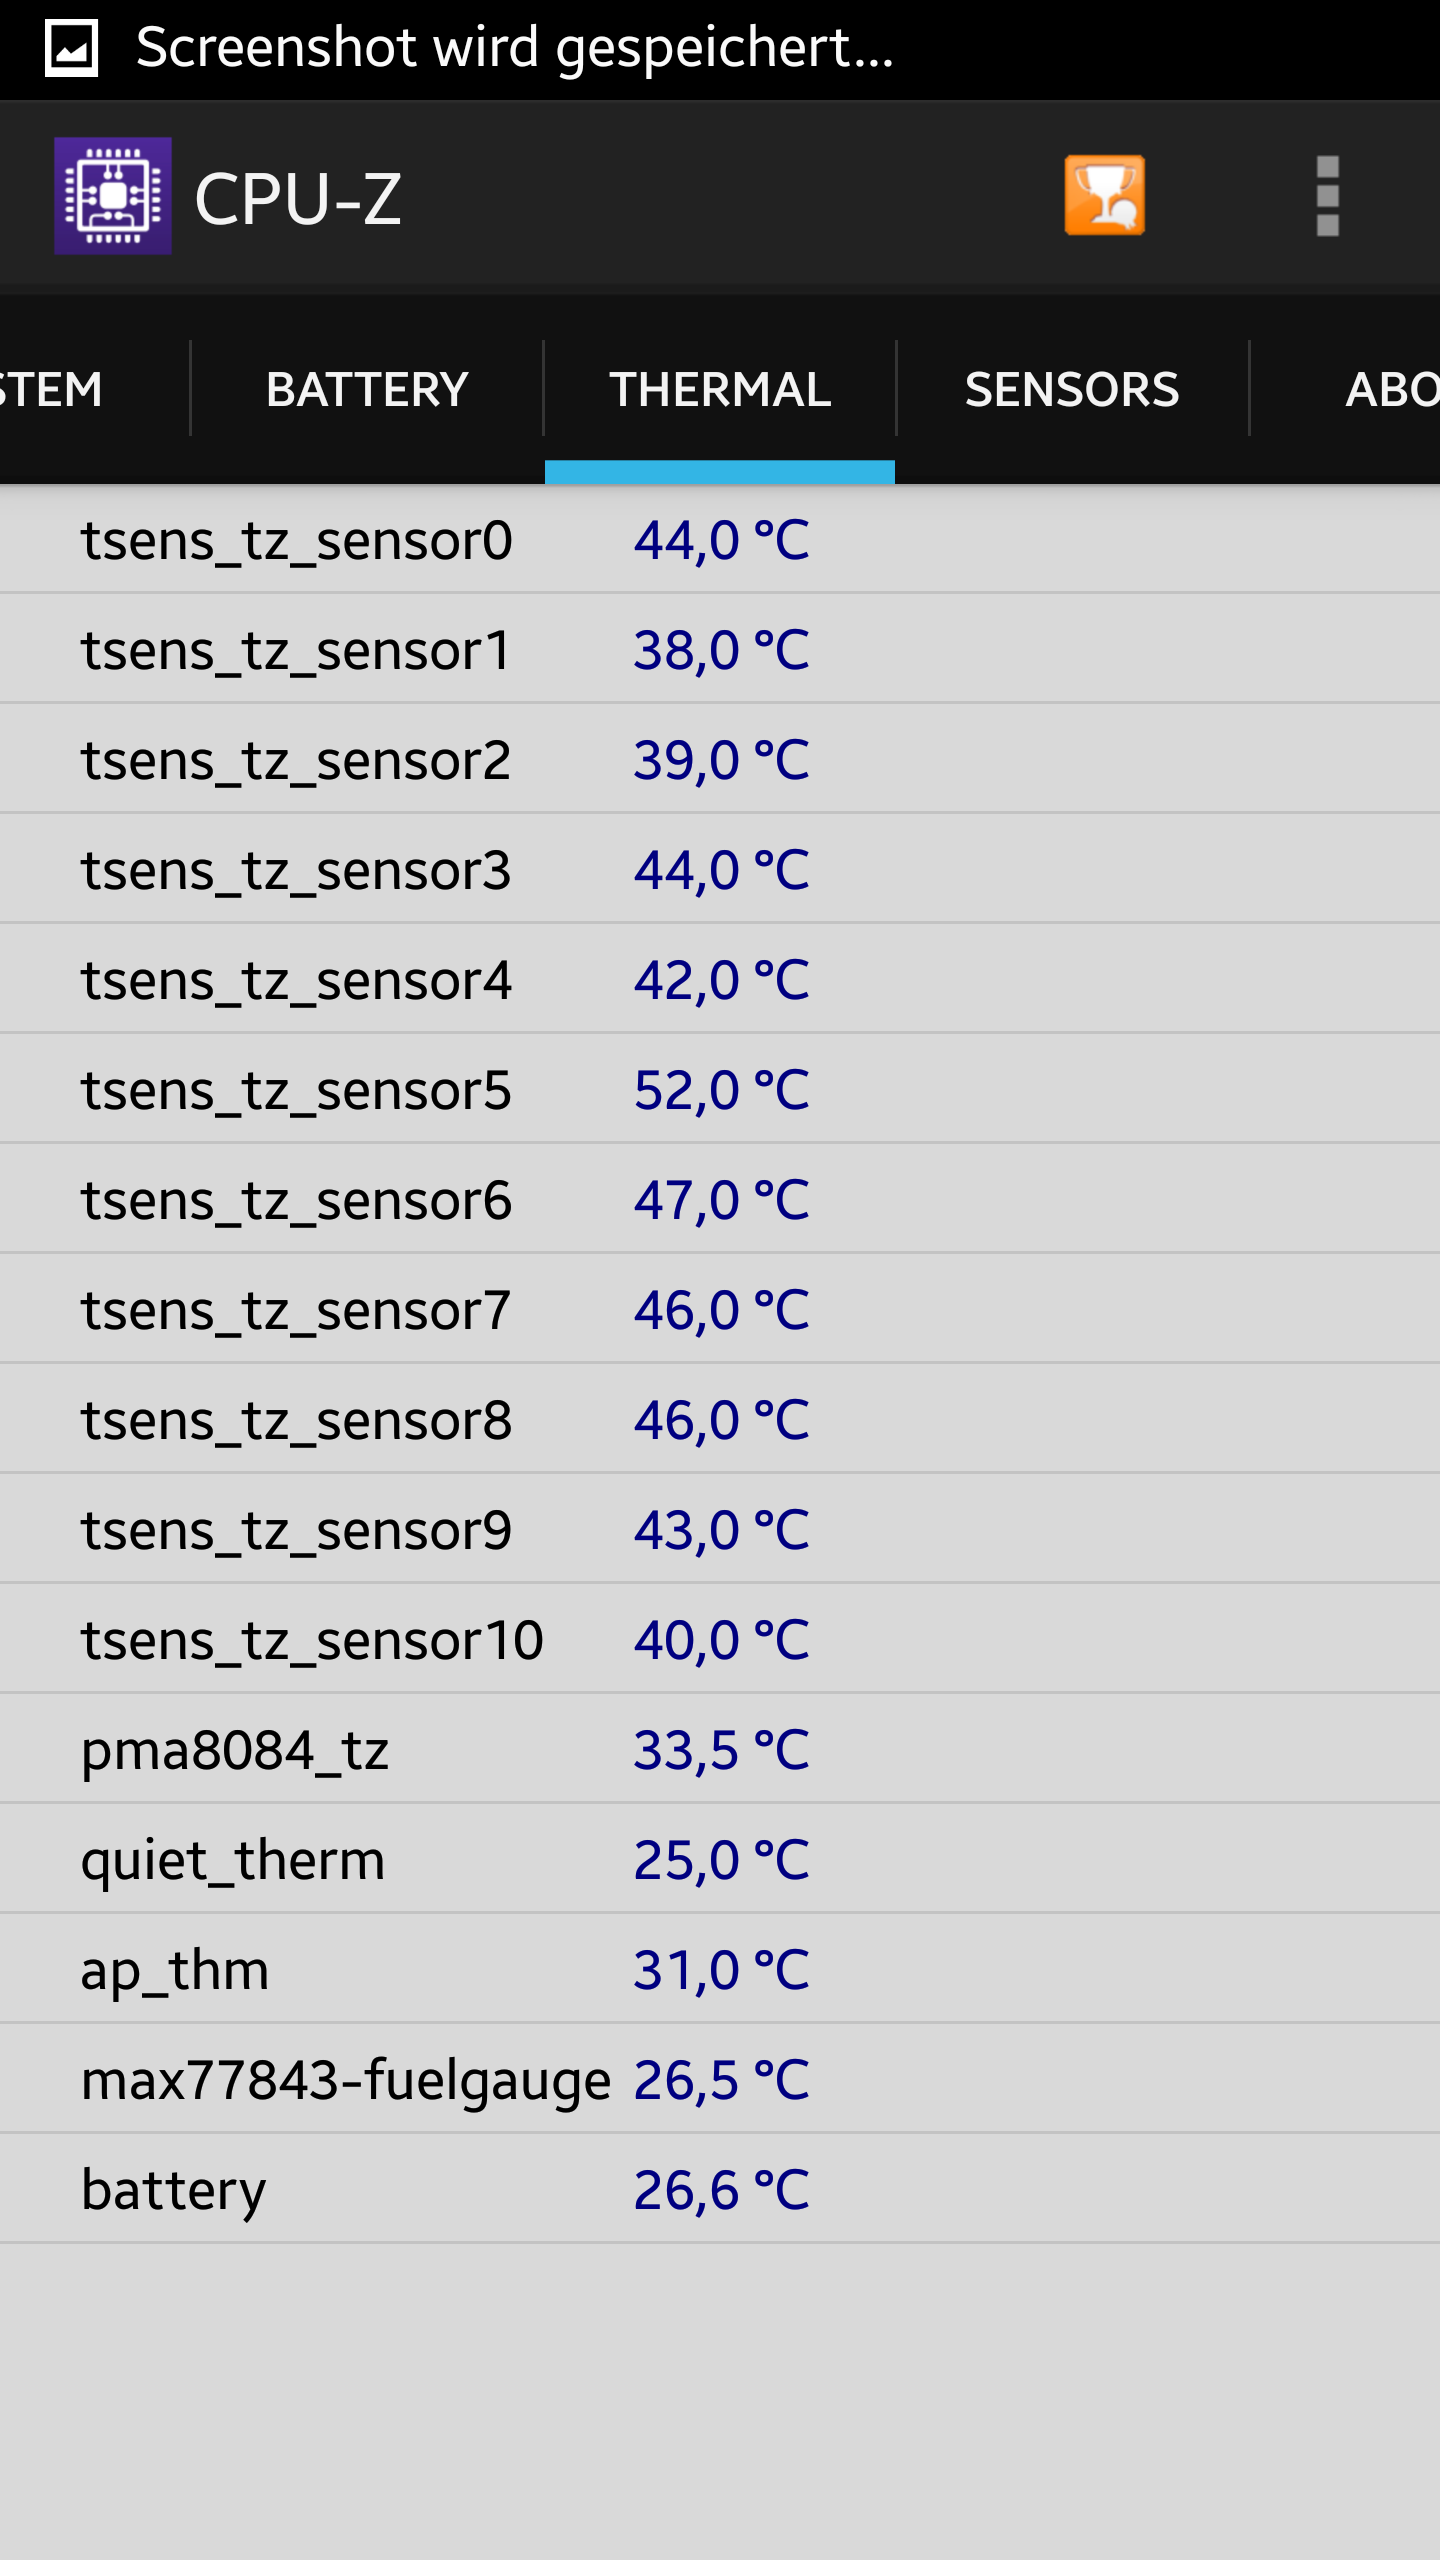
Task: Tap the CPU-Z title text
Action: 298,198
